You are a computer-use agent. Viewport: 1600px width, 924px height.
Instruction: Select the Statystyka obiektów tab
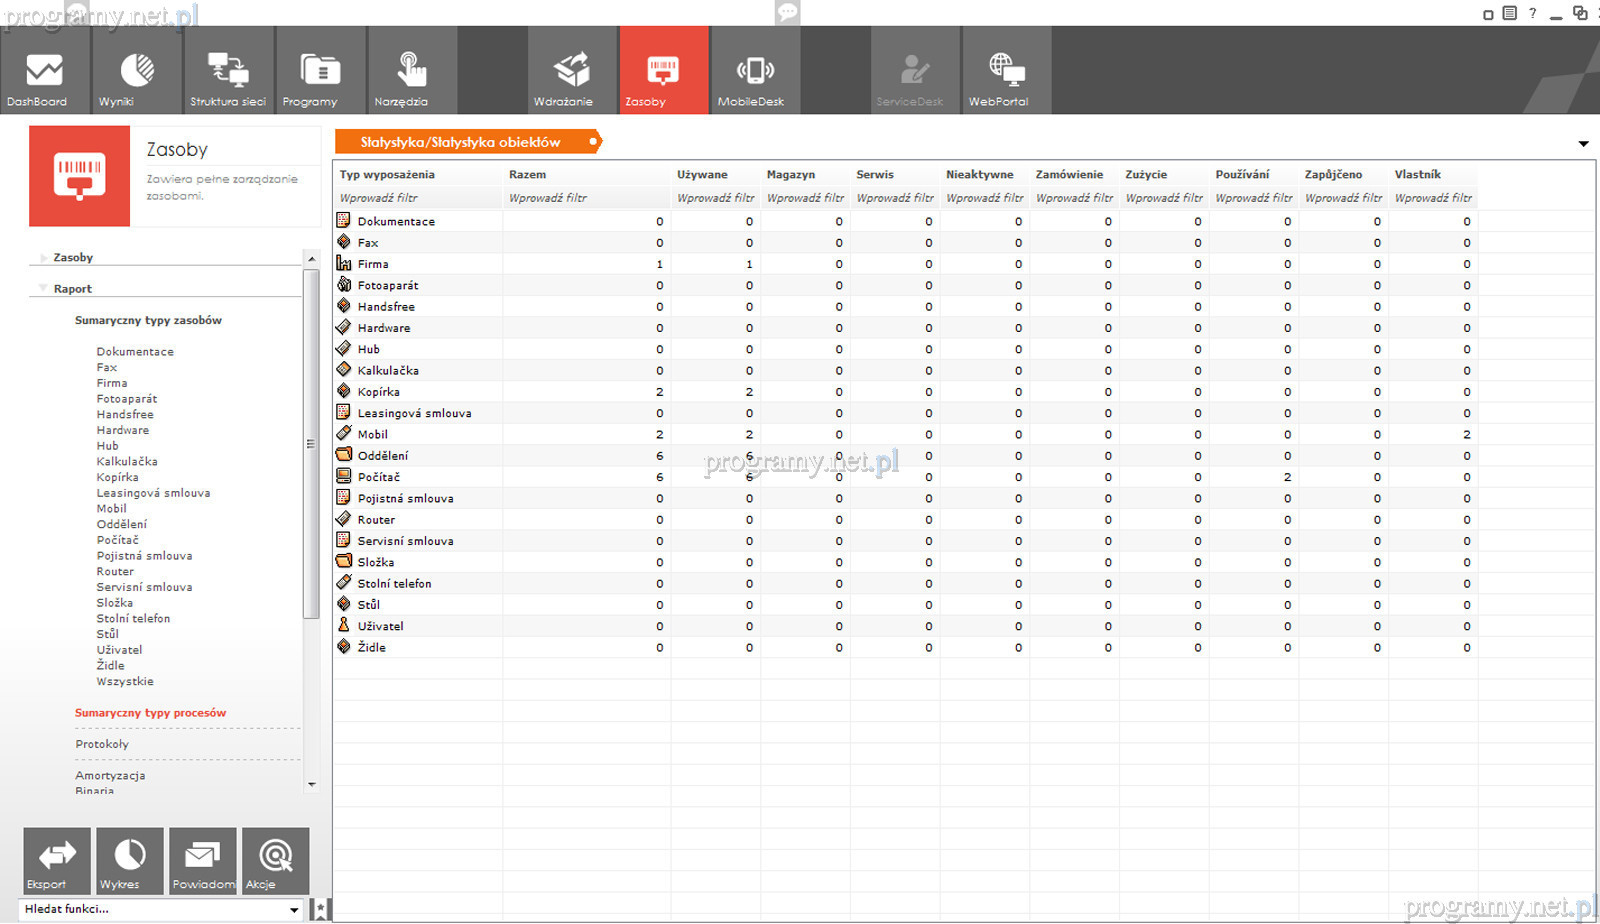[x=461, y=142]
